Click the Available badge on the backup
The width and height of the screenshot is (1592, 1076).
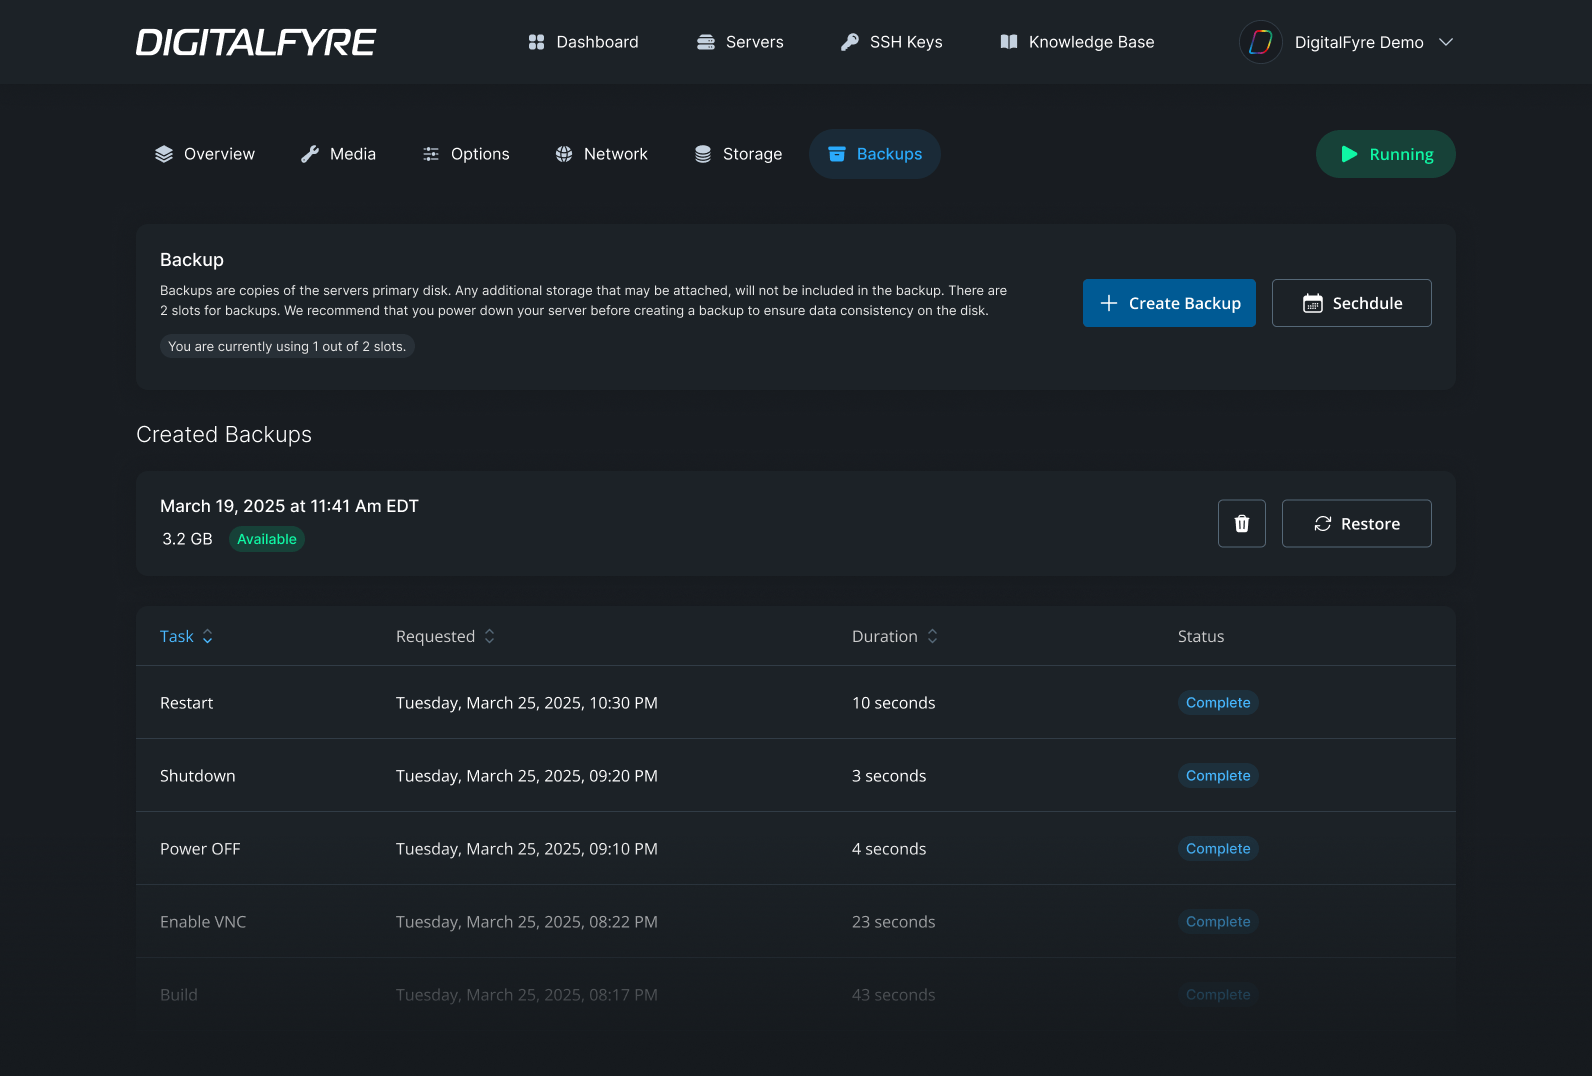267,539
